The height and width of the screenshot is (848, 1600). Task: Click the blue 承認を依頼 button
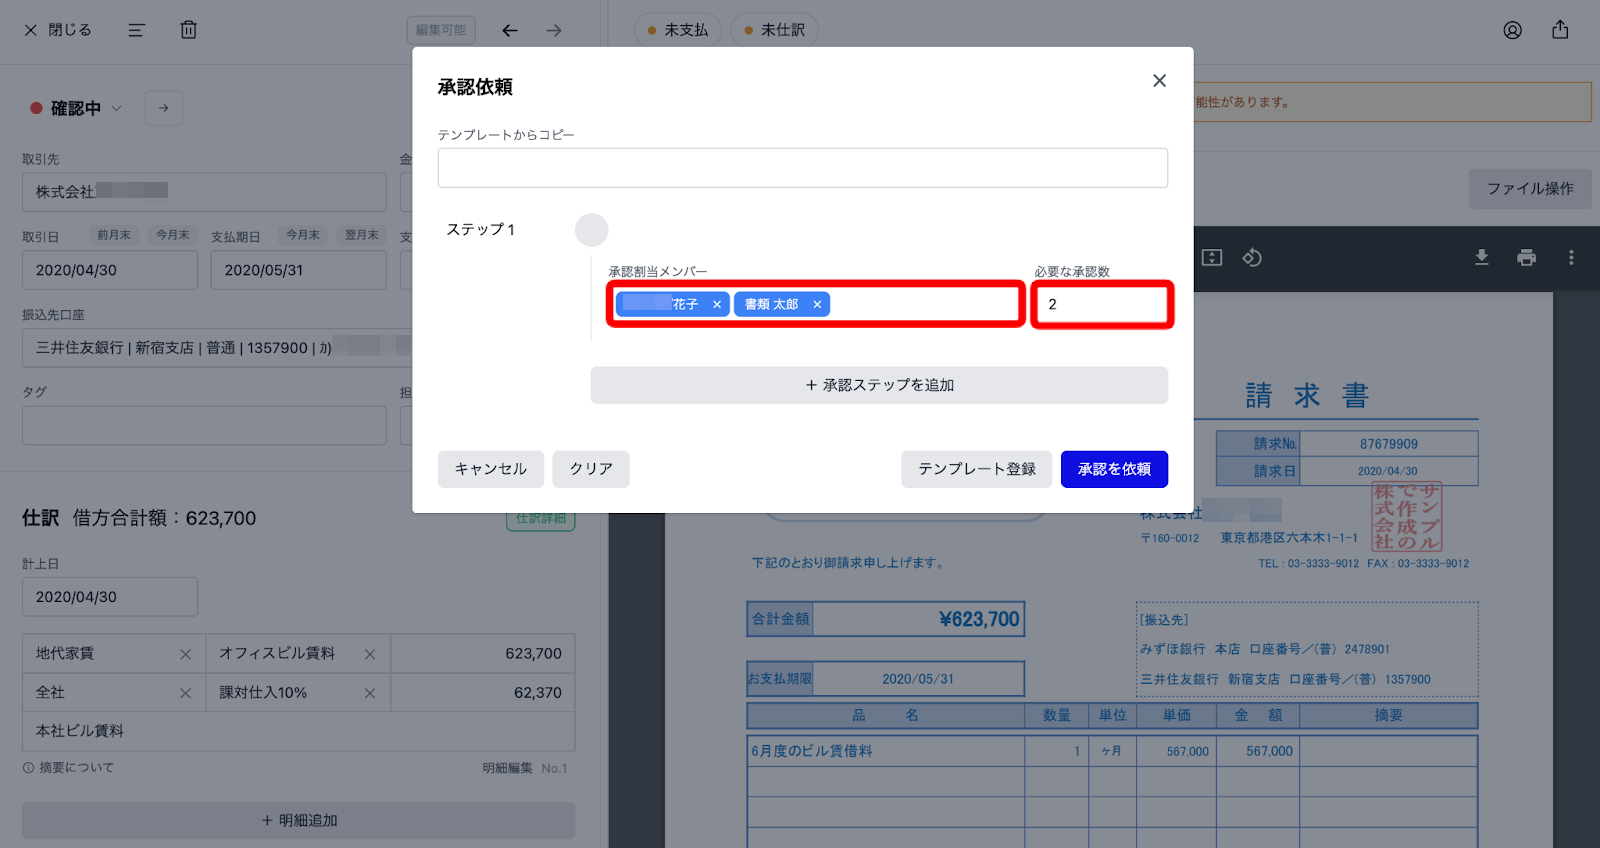(1114, 469)
